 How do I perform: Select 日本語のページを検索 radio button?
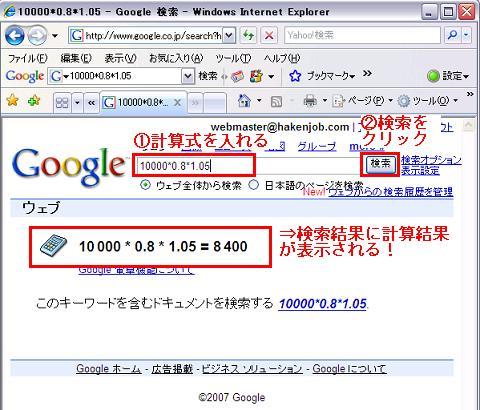click(254, 185)
